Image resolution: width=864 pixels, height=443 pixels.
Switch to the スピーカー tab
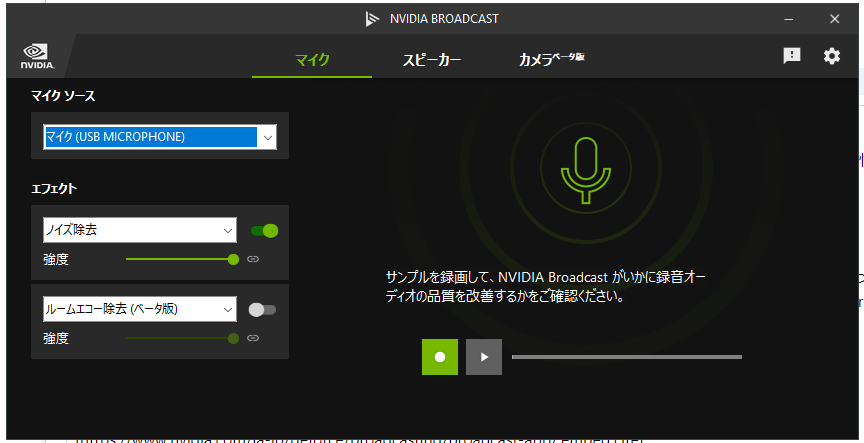tap(431, 60)
